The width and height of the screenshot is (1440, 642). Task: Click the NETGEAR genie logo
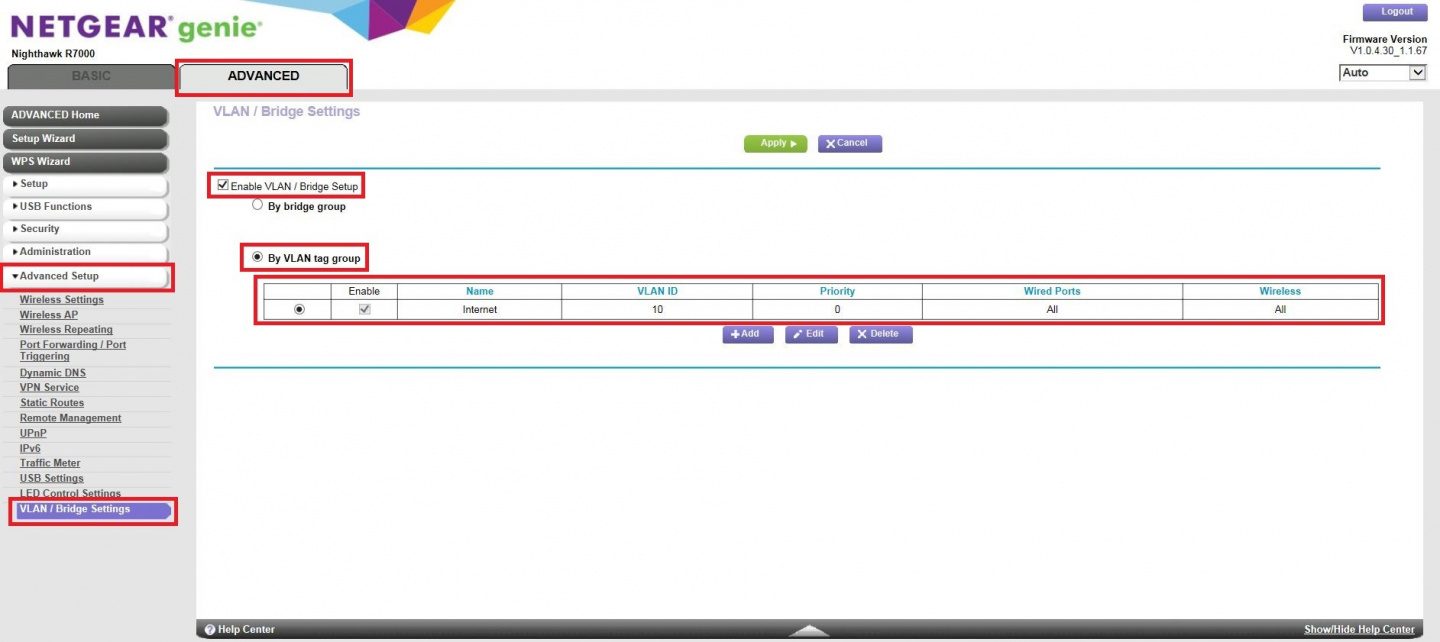click(x=136, y=27)
